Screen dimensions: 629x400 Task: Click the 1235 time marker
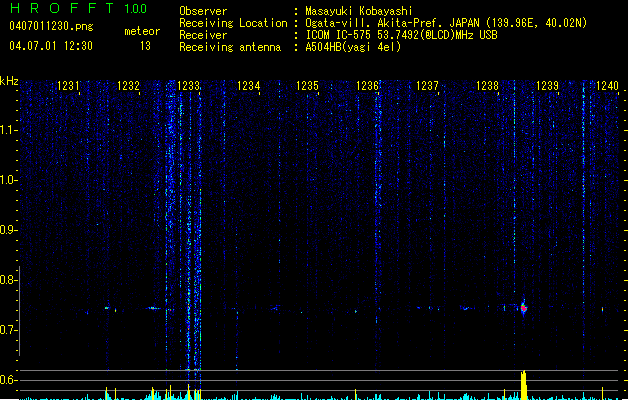point(307,86)
